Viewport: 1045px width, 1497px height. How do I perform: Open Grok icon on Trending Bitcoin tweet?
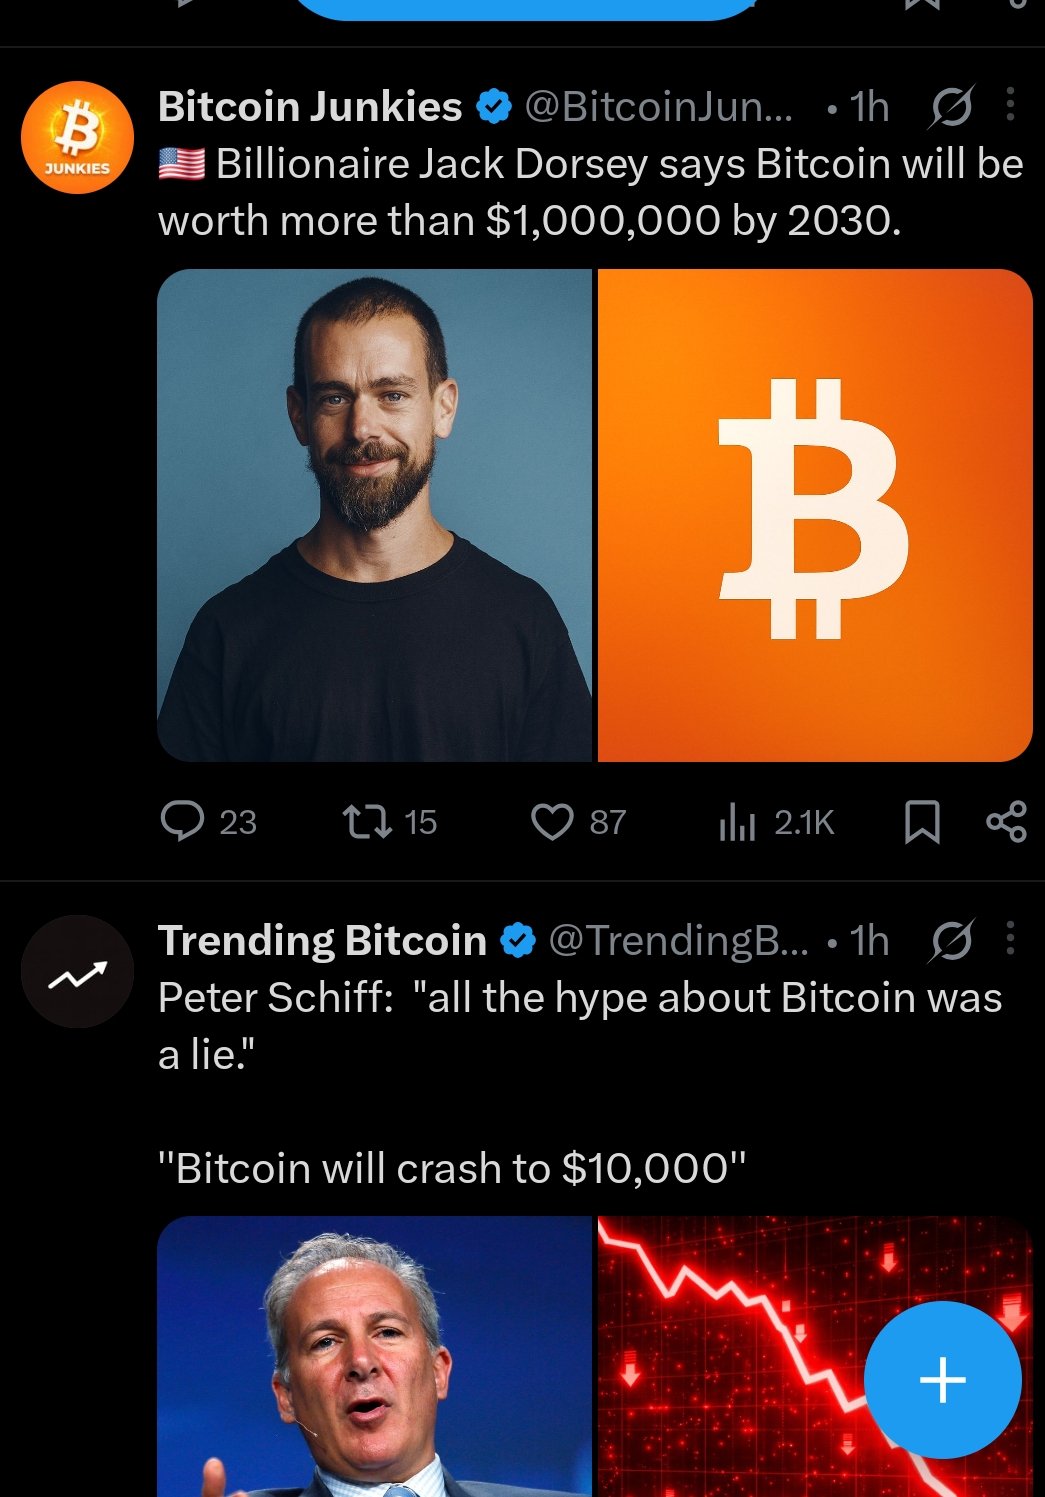950,941
